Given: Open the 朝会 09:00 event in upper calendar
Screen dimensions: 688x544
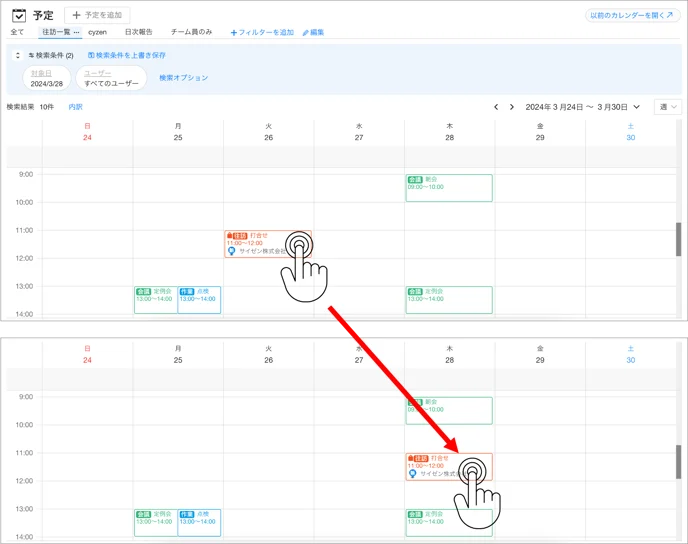Looking at the screenshot, I should [x=449, y=188].
